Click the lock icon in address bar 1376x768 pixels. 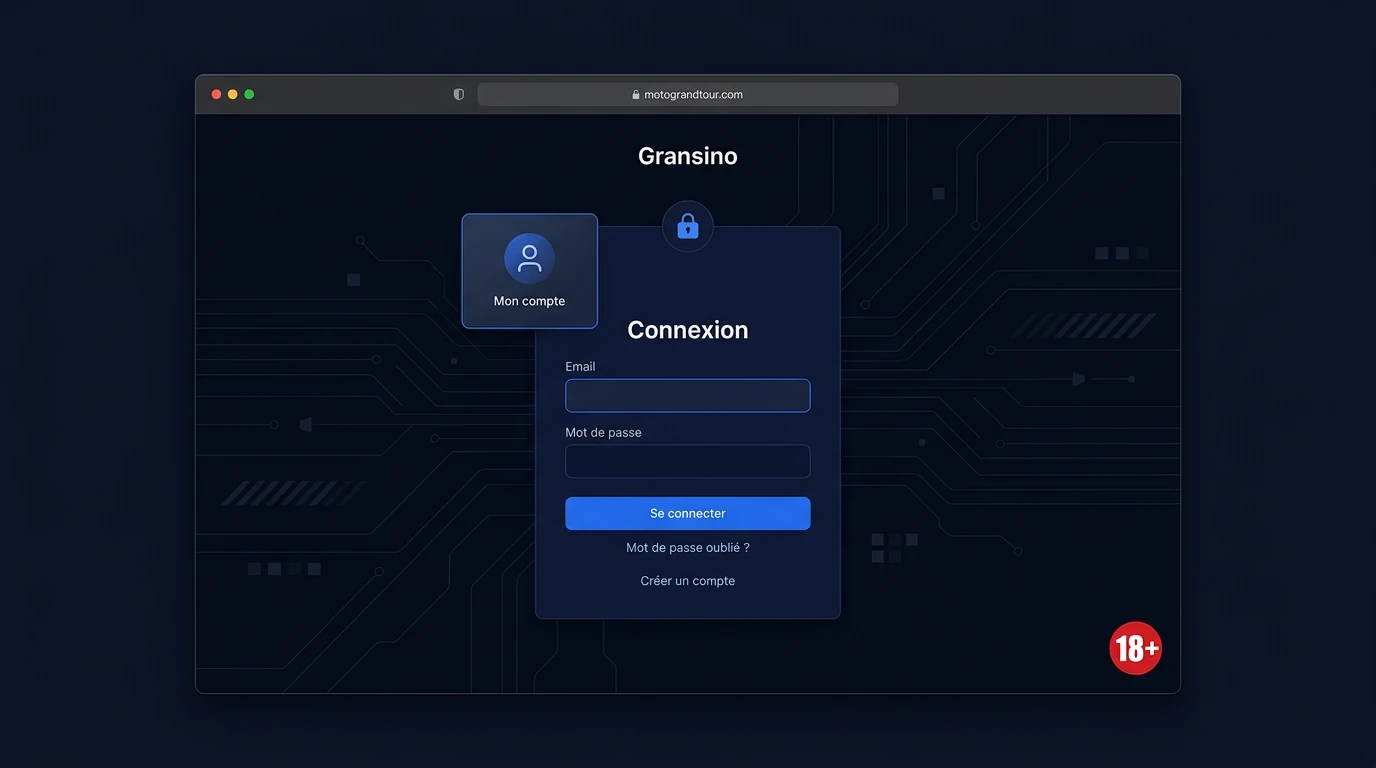(x=636, y=95)
